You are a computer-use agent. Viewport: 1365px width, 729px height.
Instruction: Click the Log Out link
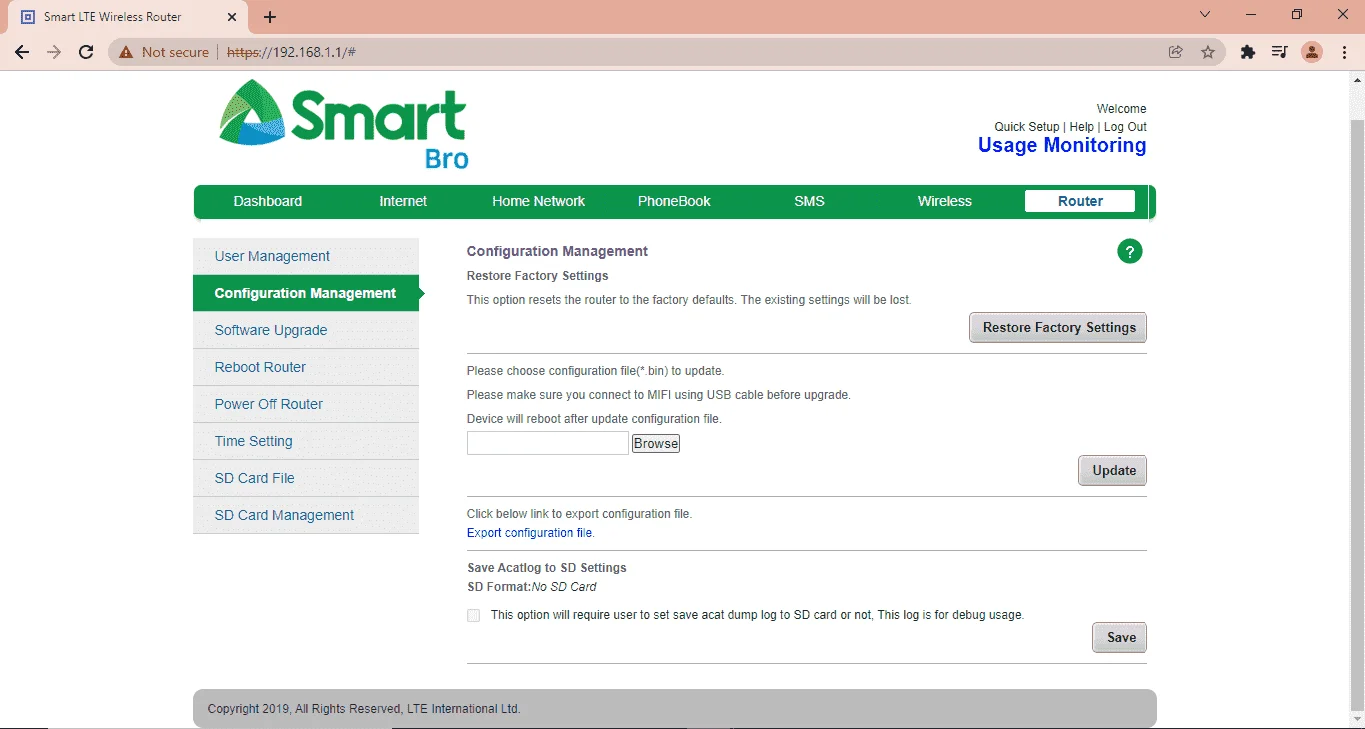coord(1125,127)
